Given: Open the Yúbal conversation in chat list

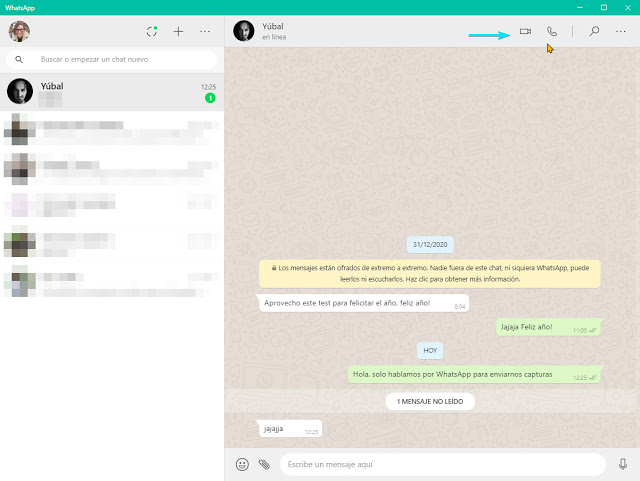Looking at the screenshot, I should coord(110,92).
